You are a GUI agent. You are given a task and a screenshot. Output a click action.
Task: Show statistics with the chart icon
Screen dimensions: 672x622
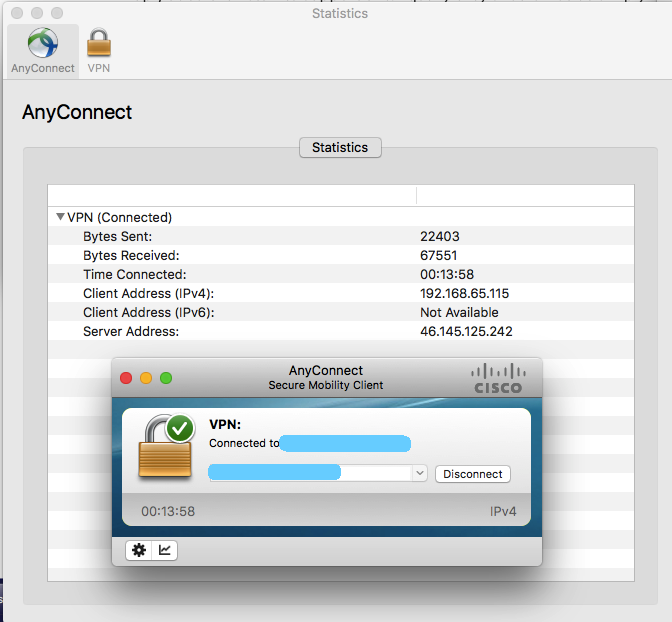[165, 550]
